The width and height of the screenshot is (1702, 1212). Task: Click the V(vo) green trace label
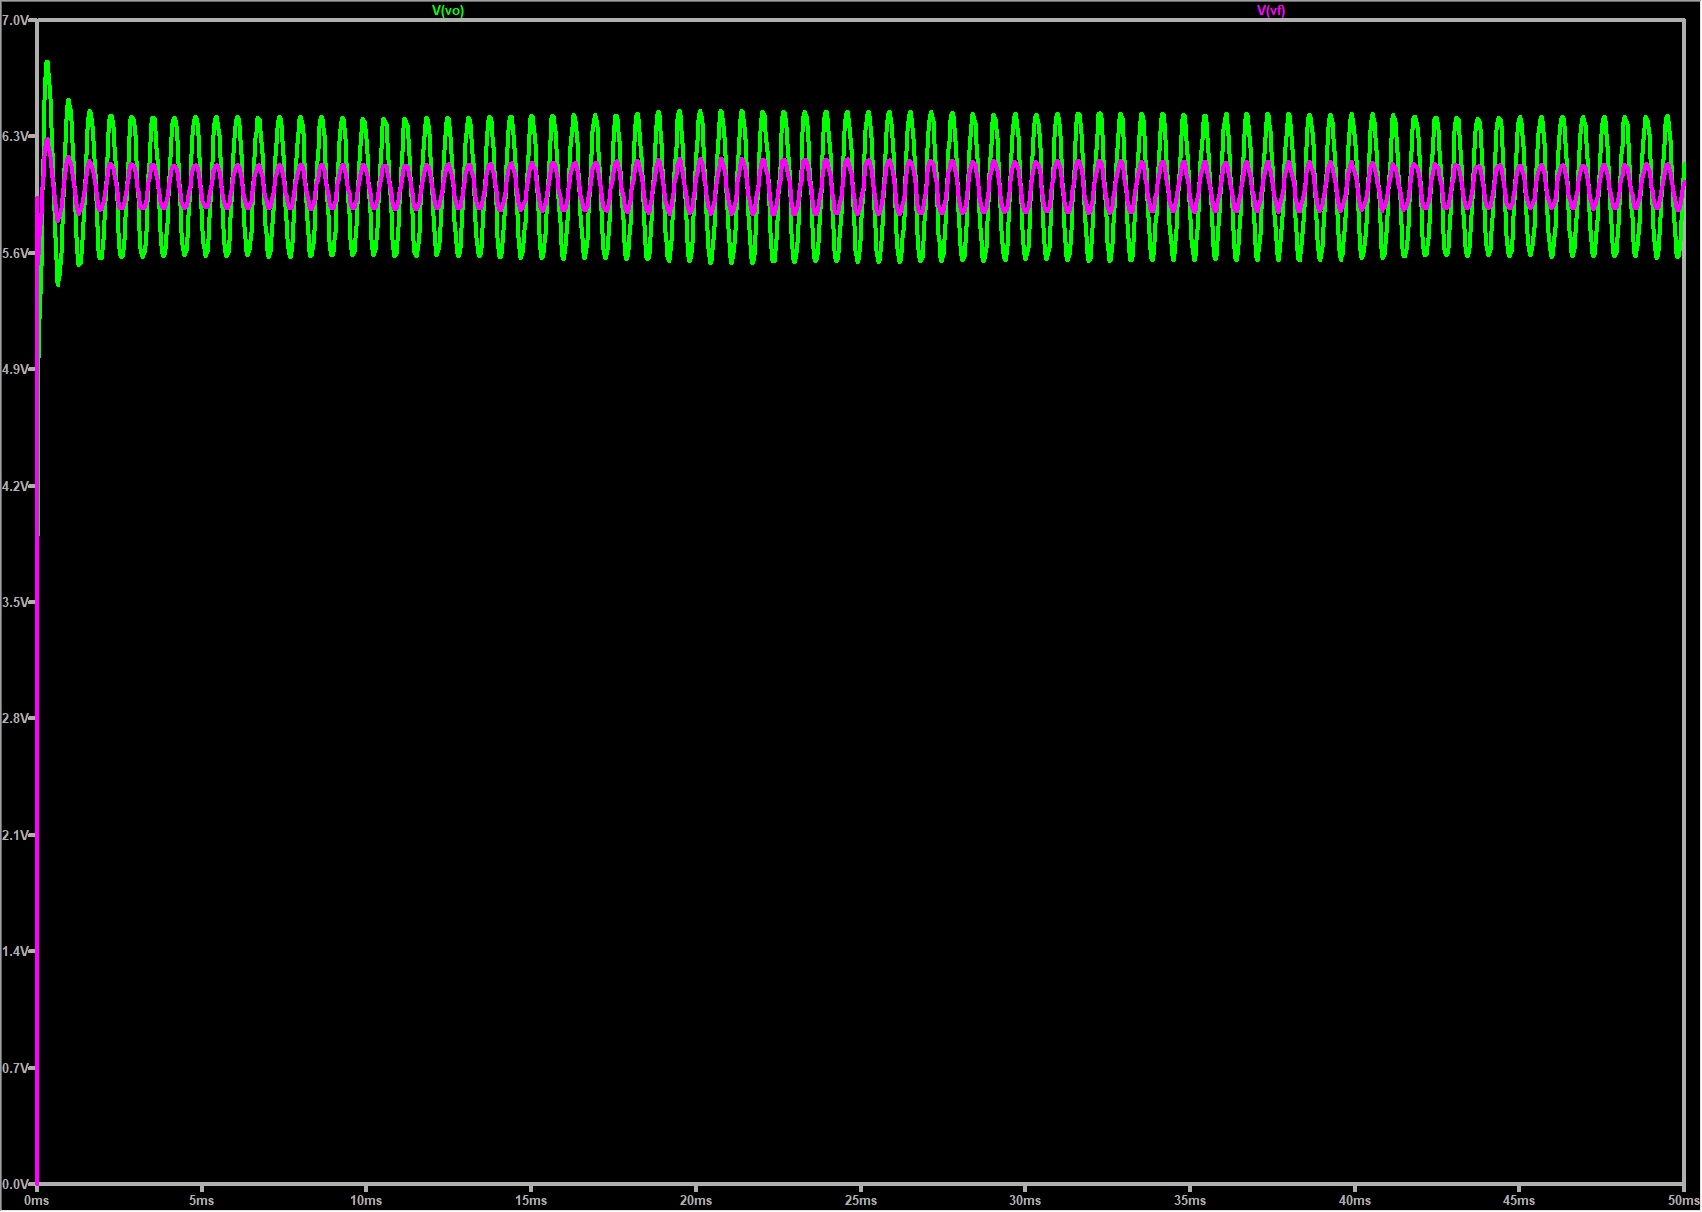tap(448, 11)
